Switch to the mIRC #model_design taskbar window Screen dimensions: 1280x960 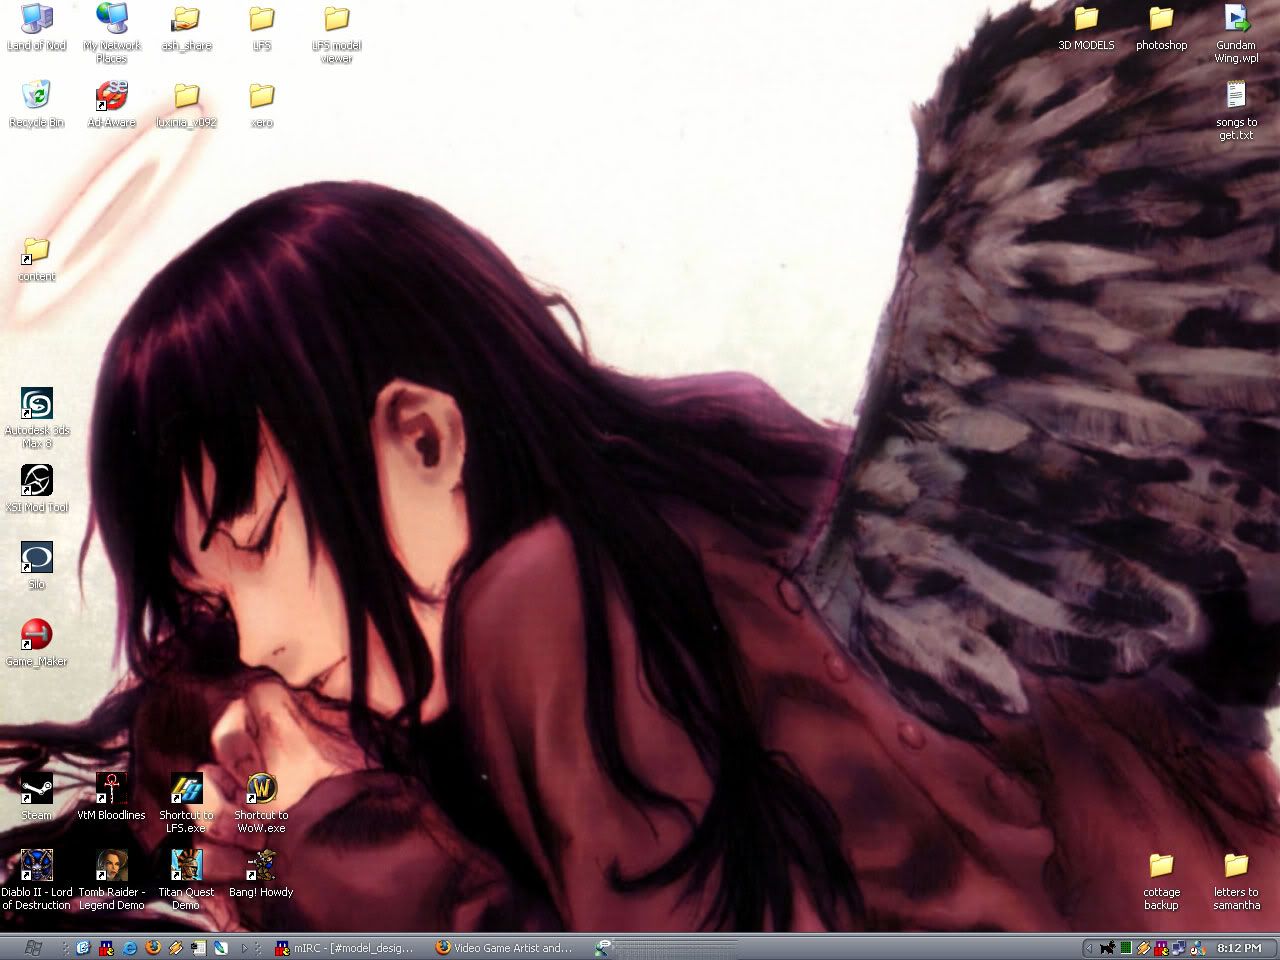click(345, 948)
